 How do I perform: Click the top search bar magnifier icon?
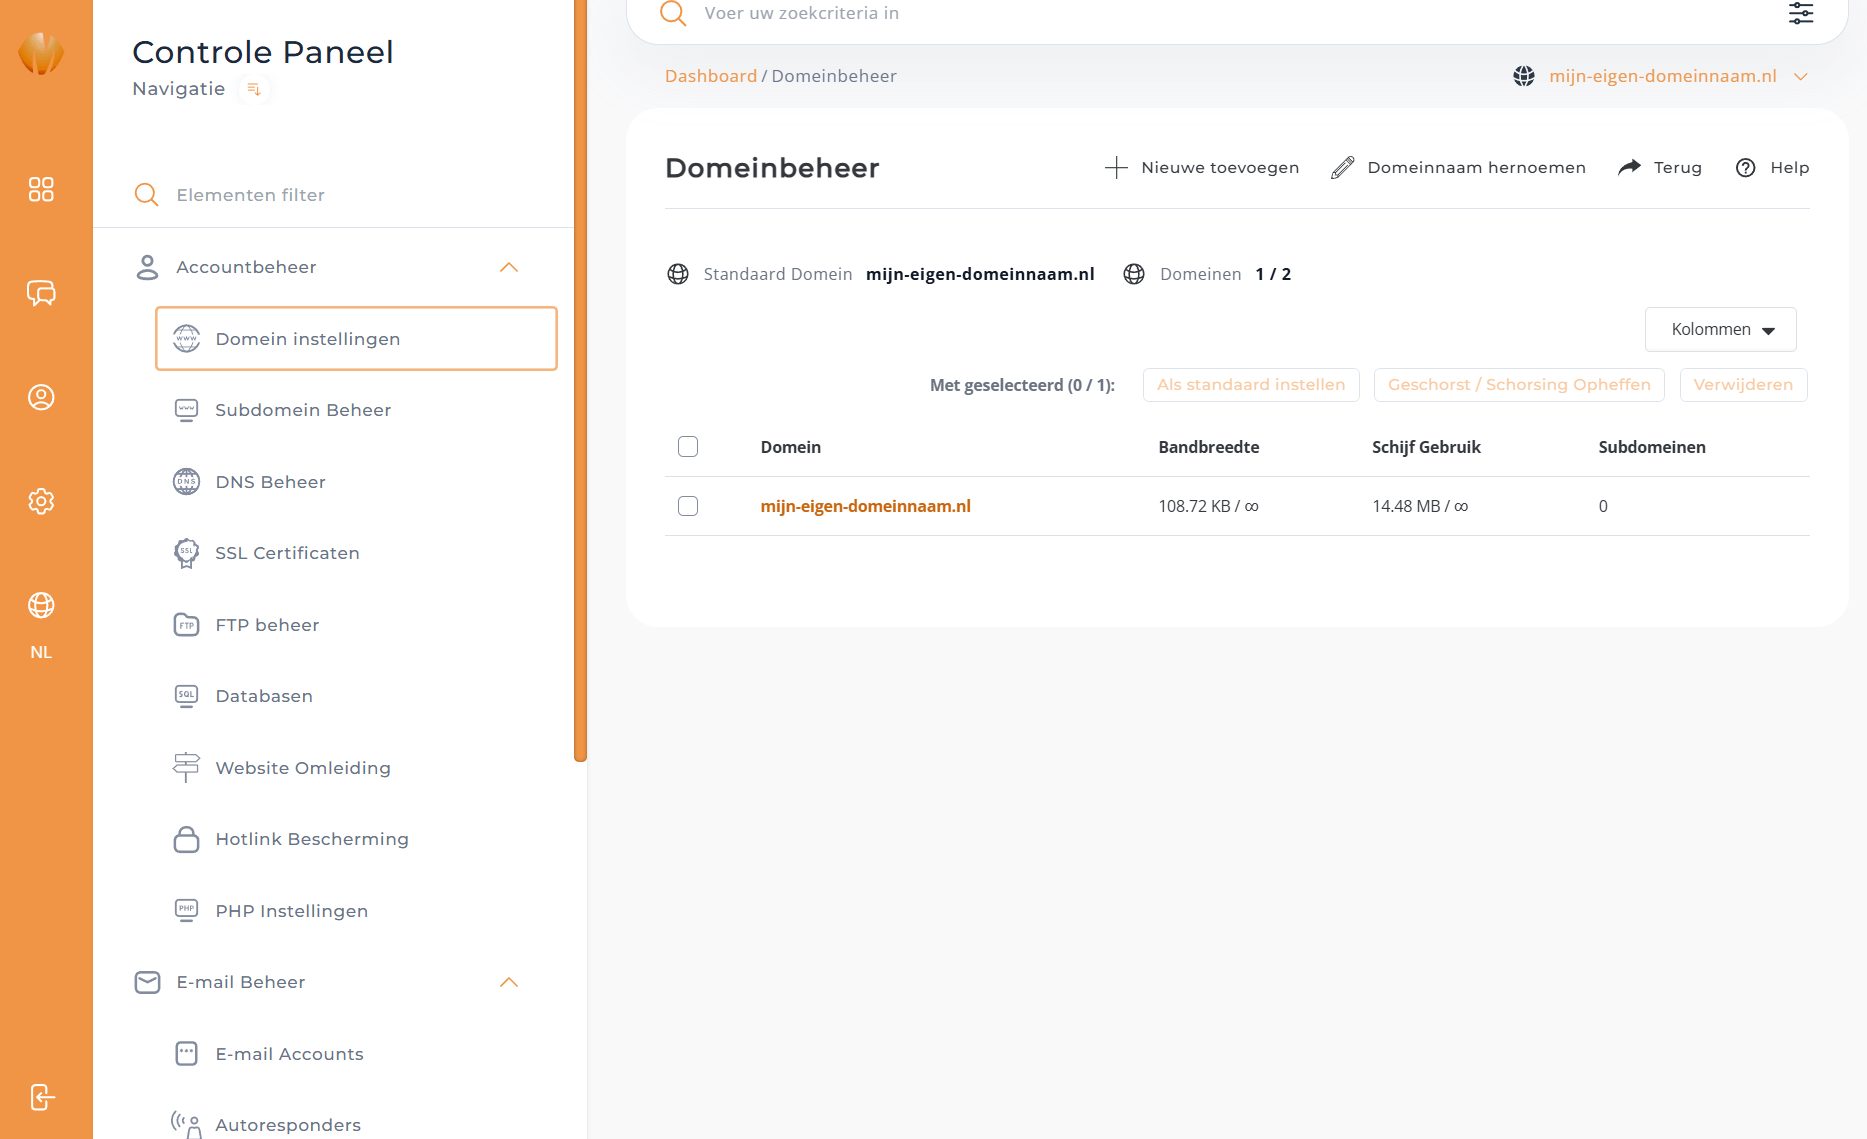tap(673, 13)
